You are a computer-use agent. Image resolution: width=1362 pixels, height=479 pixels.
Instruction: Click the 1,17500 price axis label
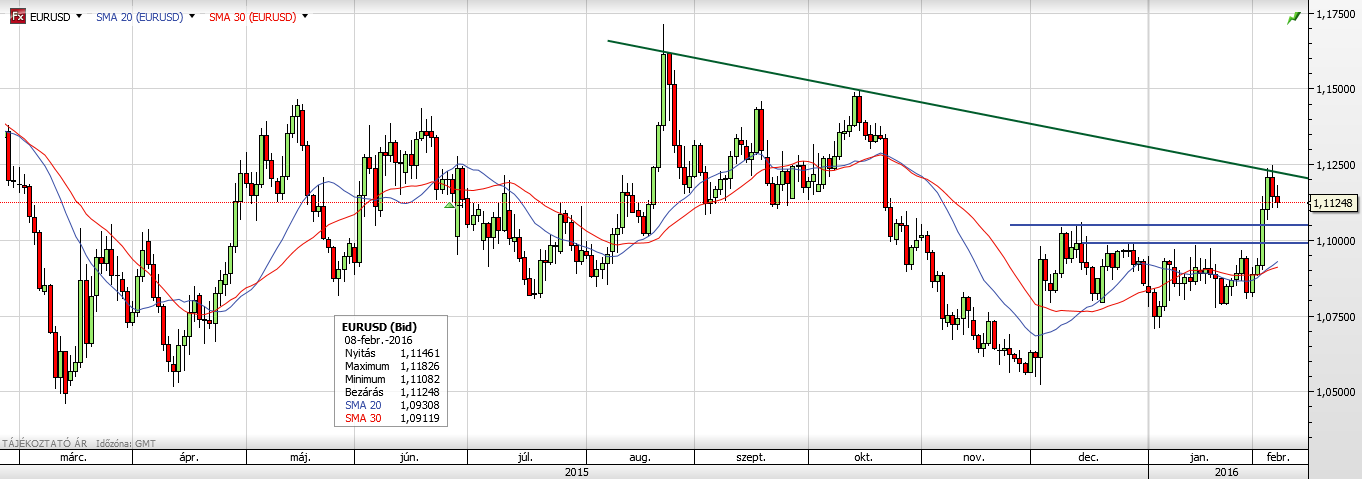point(1336,14)
